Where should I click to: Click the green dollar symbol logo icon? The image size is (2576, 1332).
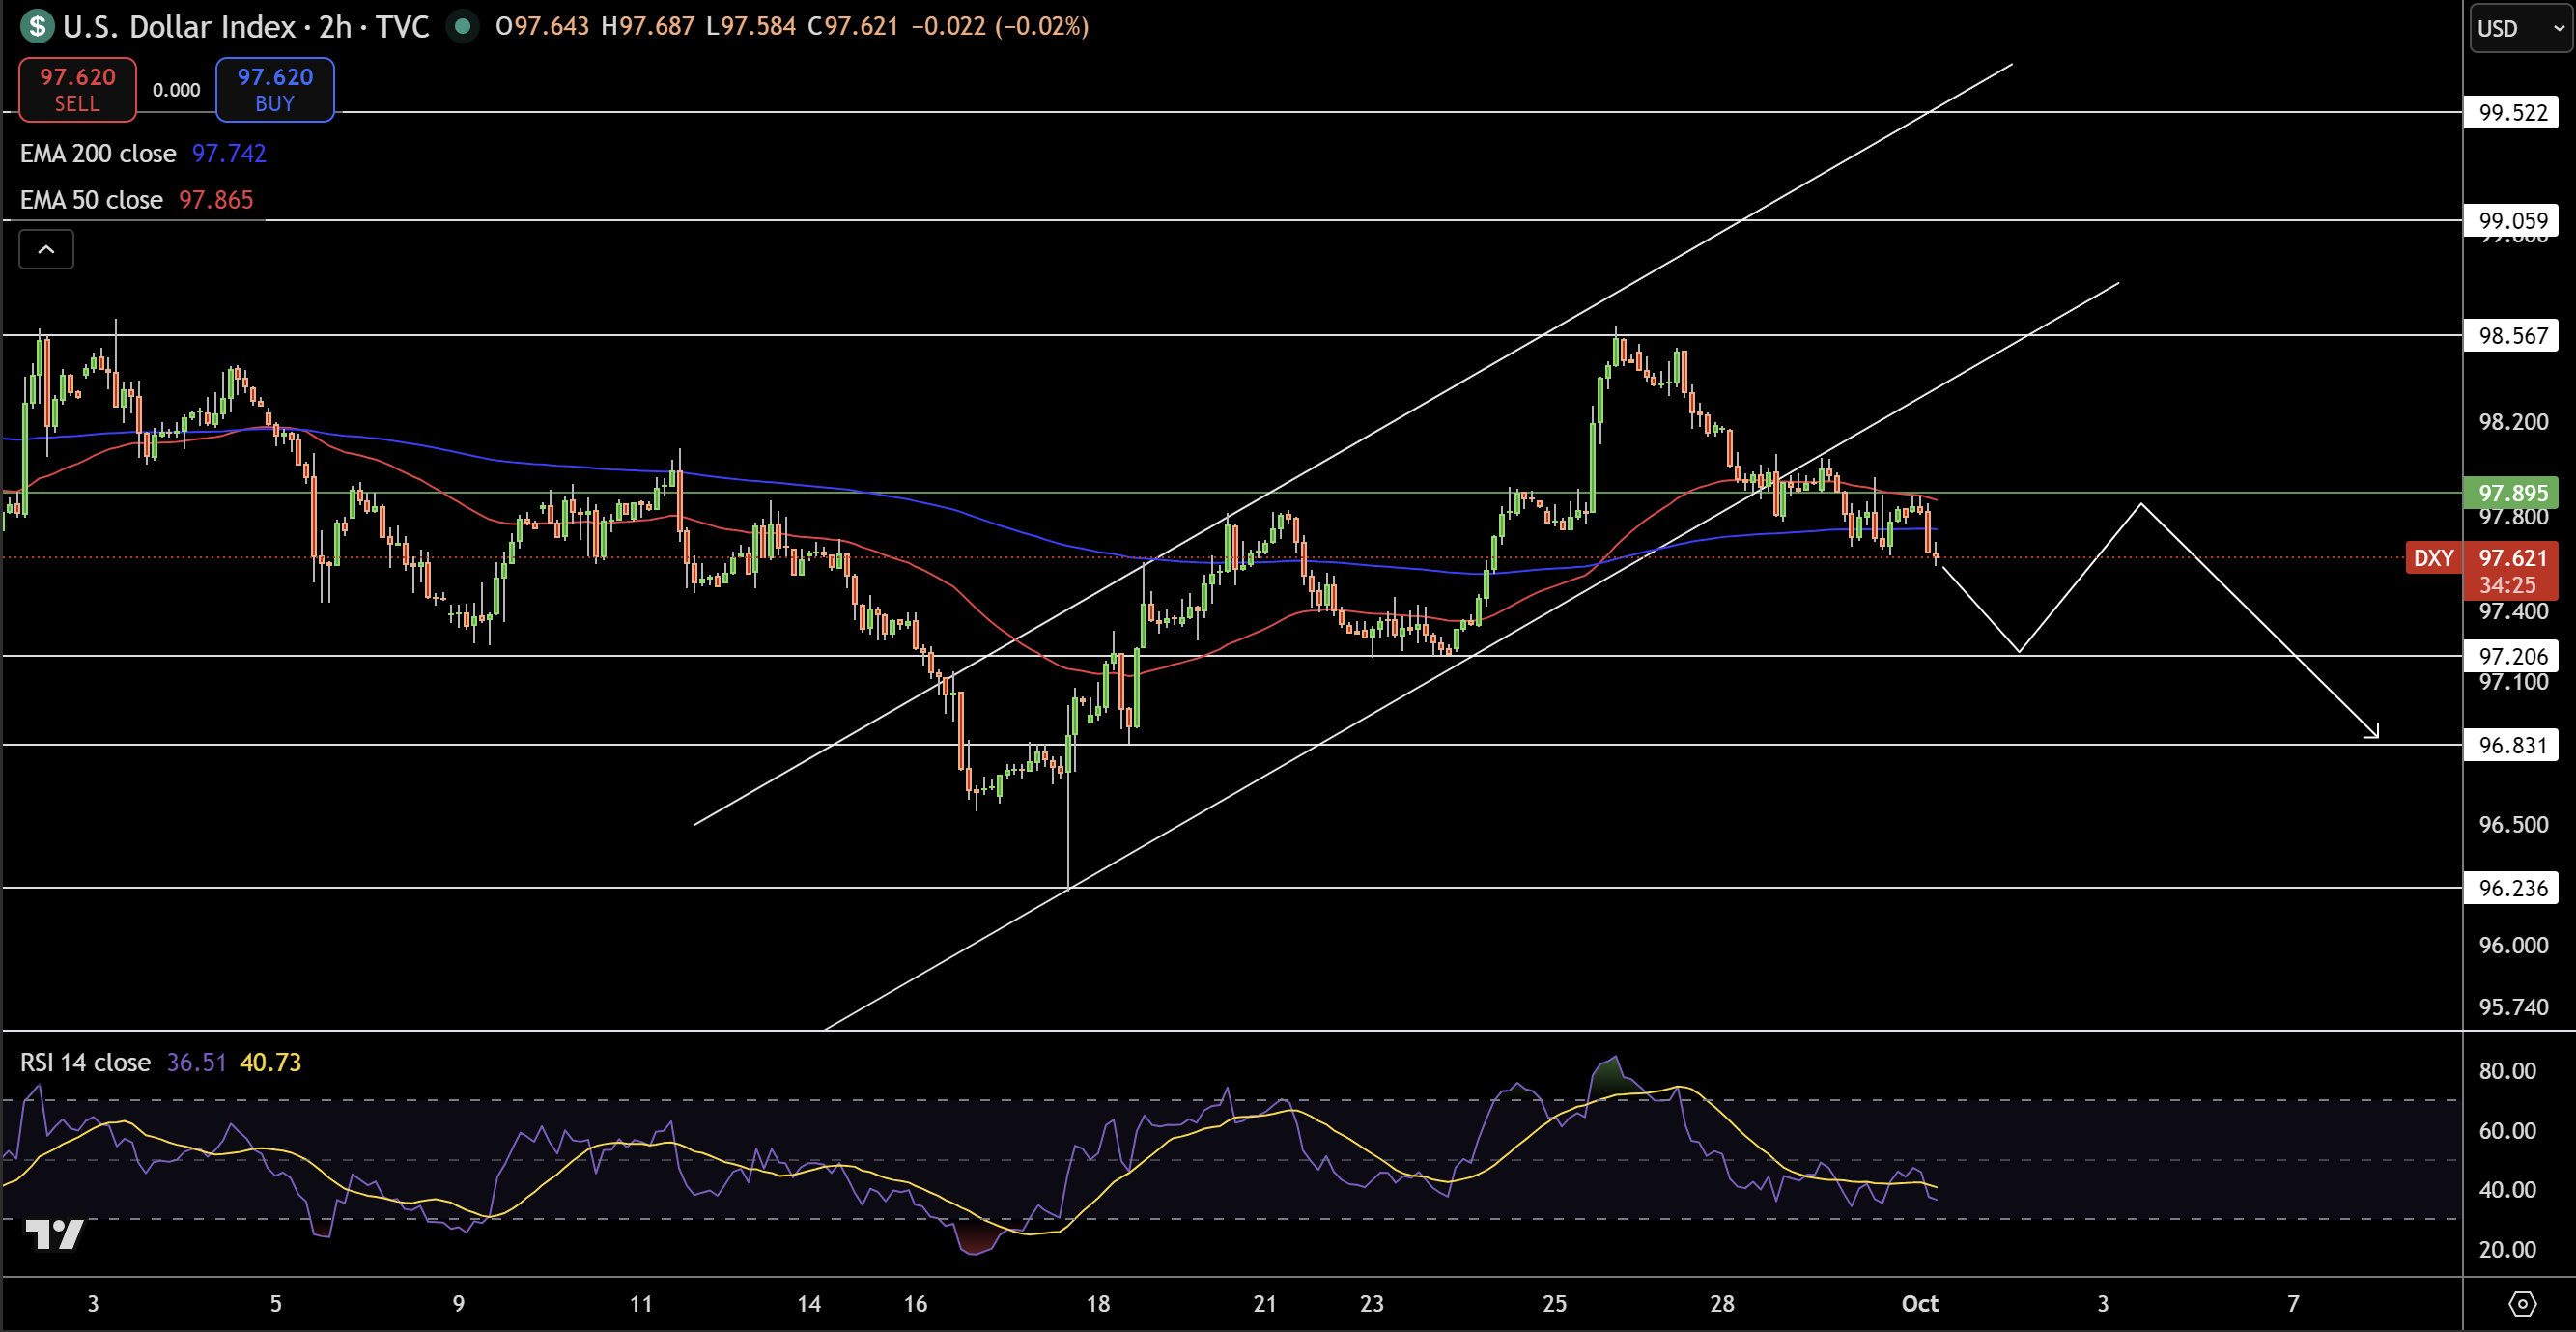37,26
